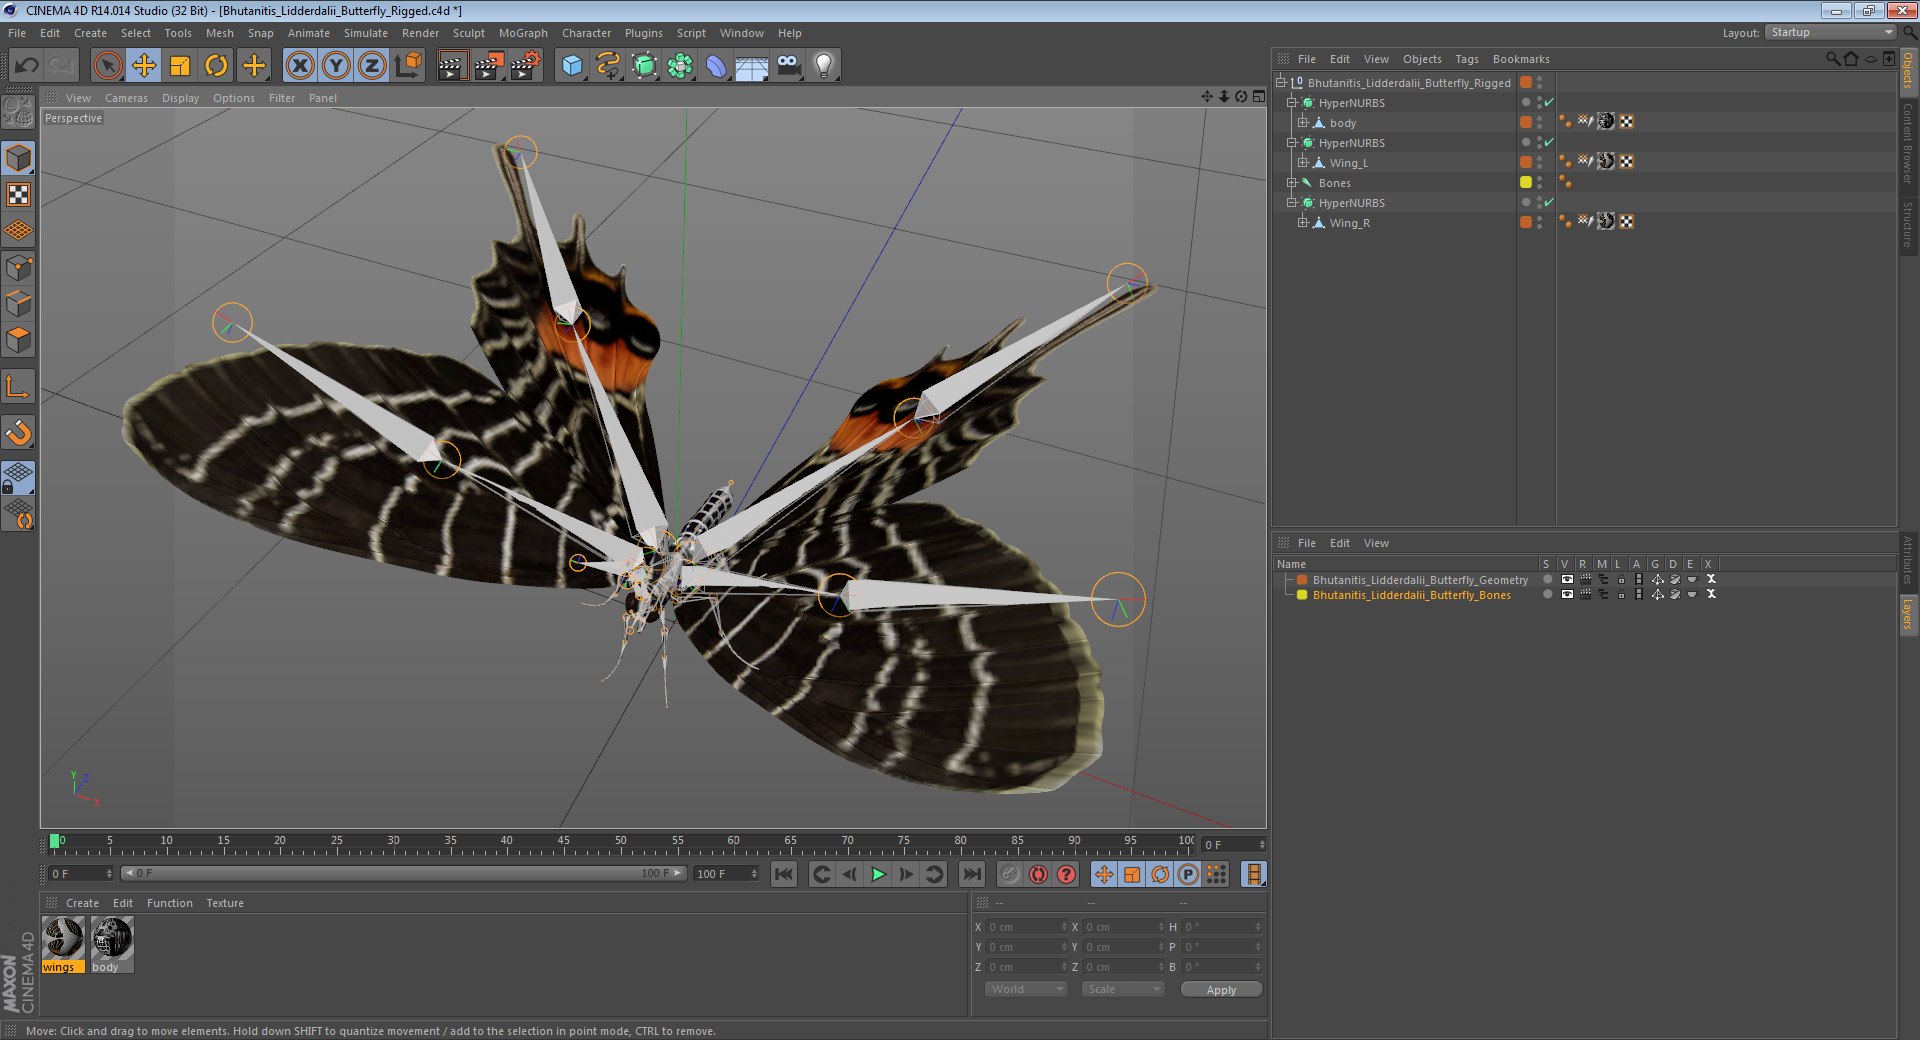Go to the start of animation

click(784, 875)
